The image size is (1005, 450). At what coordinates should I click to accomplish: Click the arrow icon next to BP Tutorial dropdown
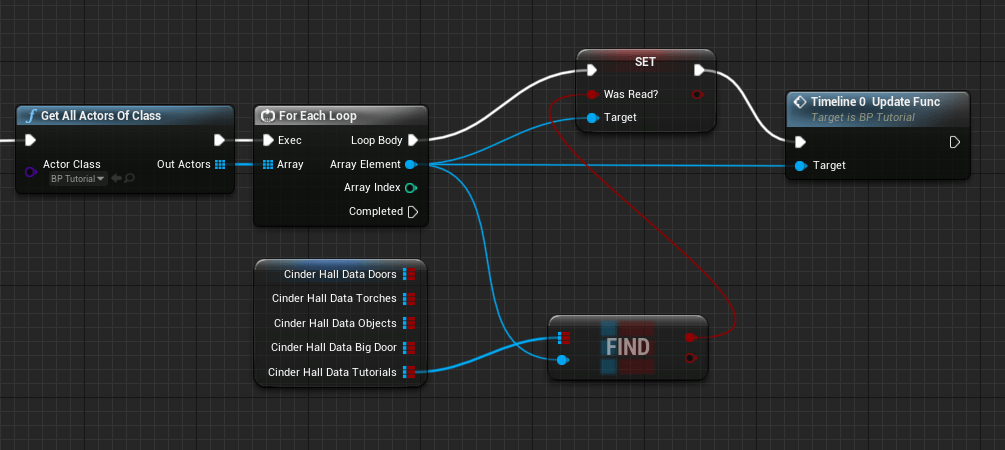click(116, 178)
